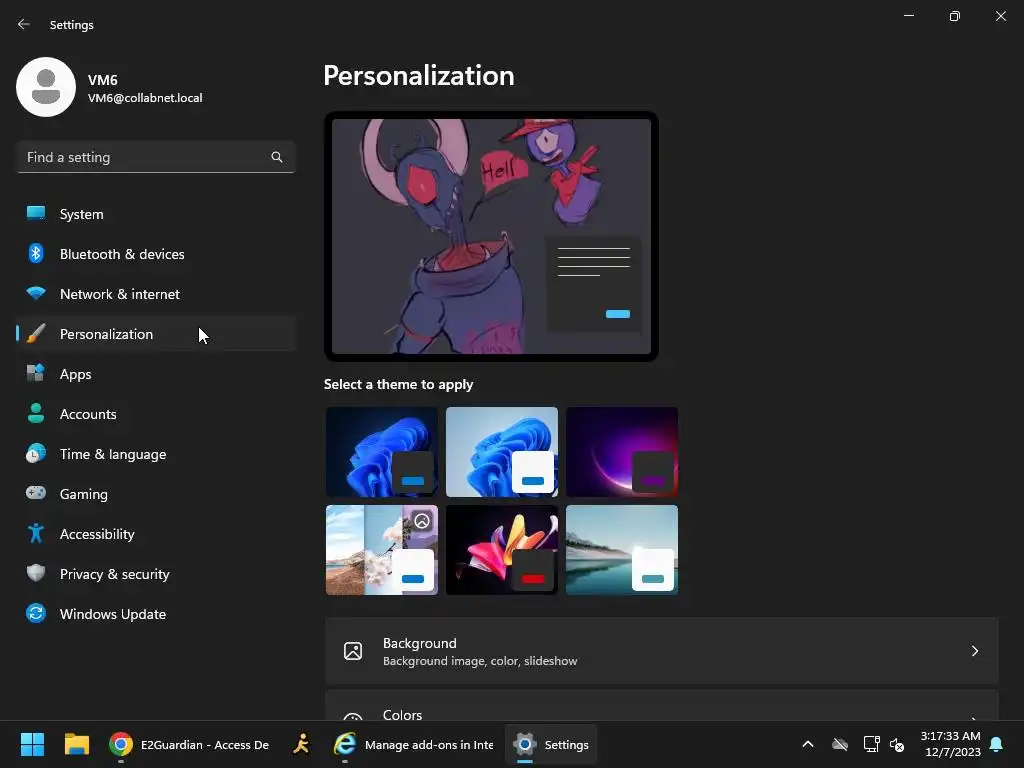
Task: Select the Apps category label
Action: pos(76,374)
